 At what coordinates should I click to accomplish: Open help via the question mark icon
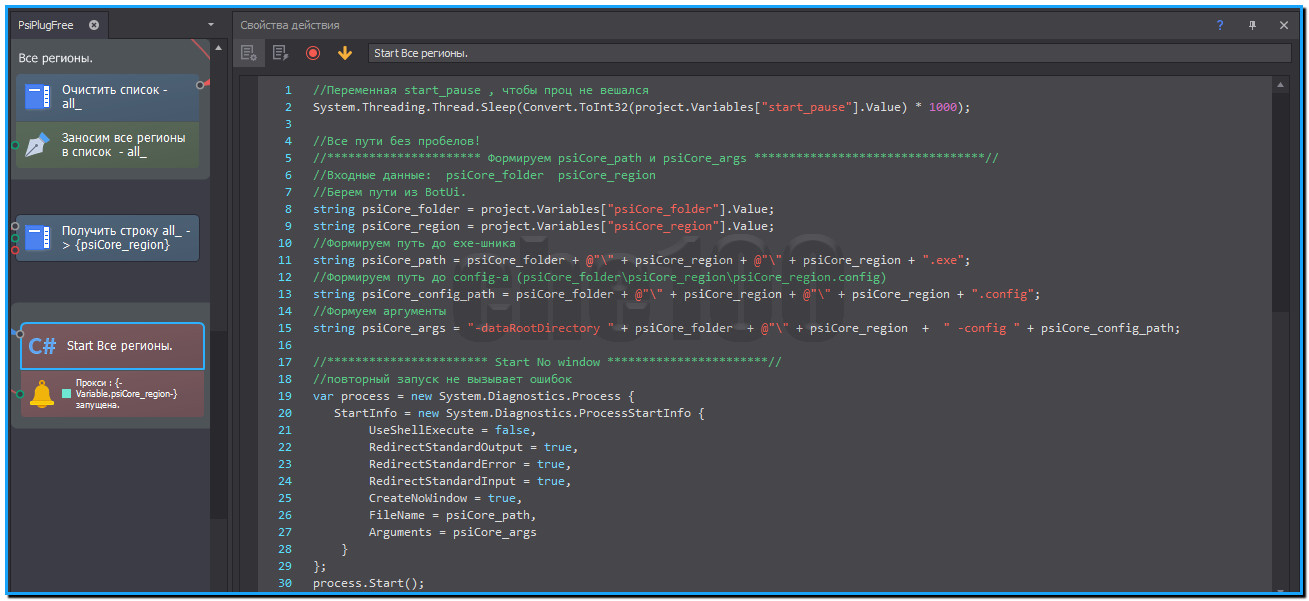1220,25
